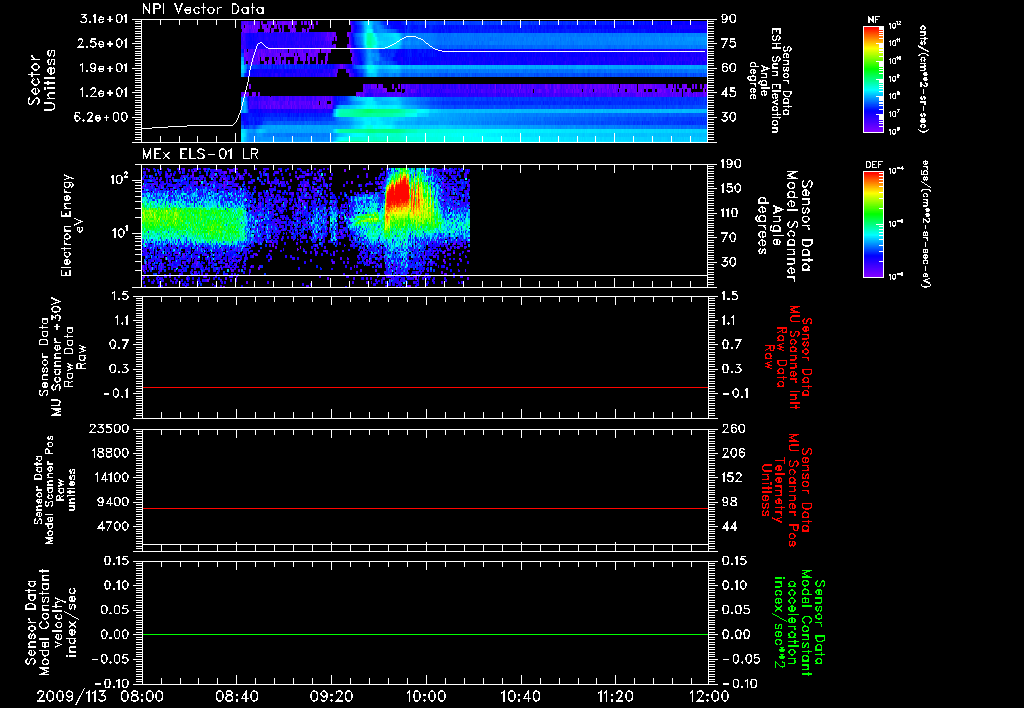Click the "10:40" time axis label
Screen dimensions: 1024x708
tap(520, 696)
